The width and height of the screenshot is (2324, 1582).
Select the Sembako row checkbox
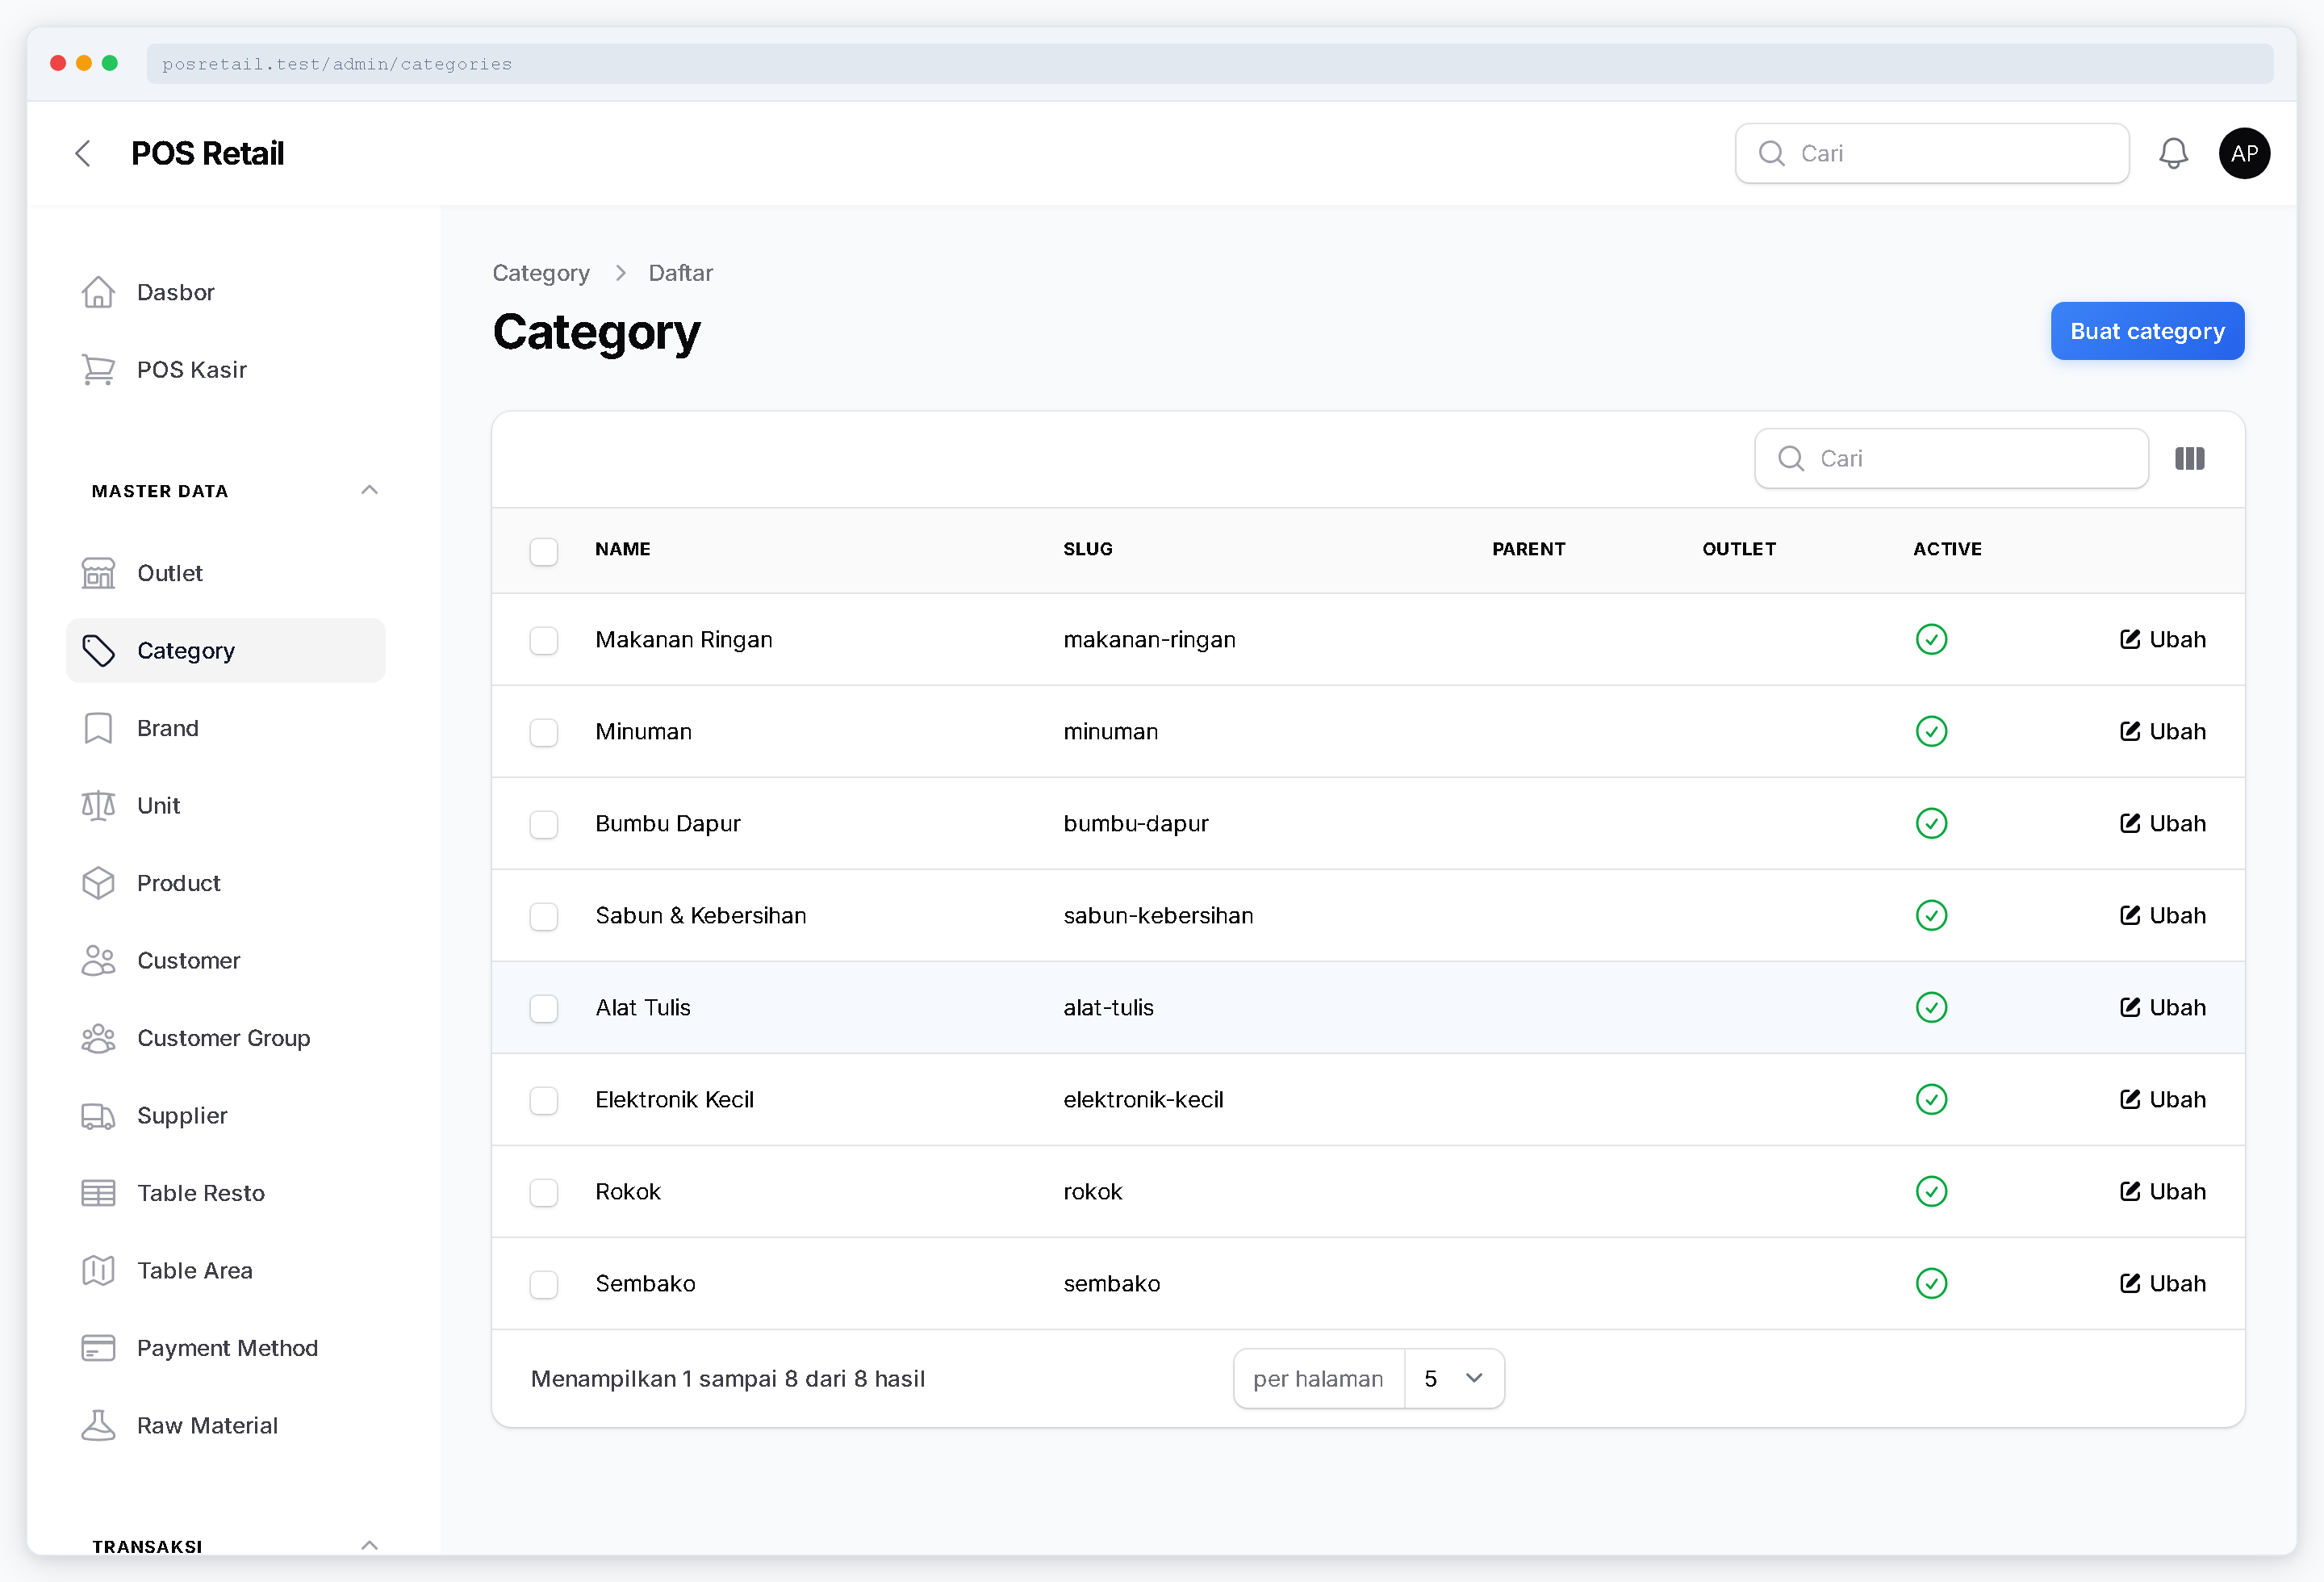[x=544, y=1284]
